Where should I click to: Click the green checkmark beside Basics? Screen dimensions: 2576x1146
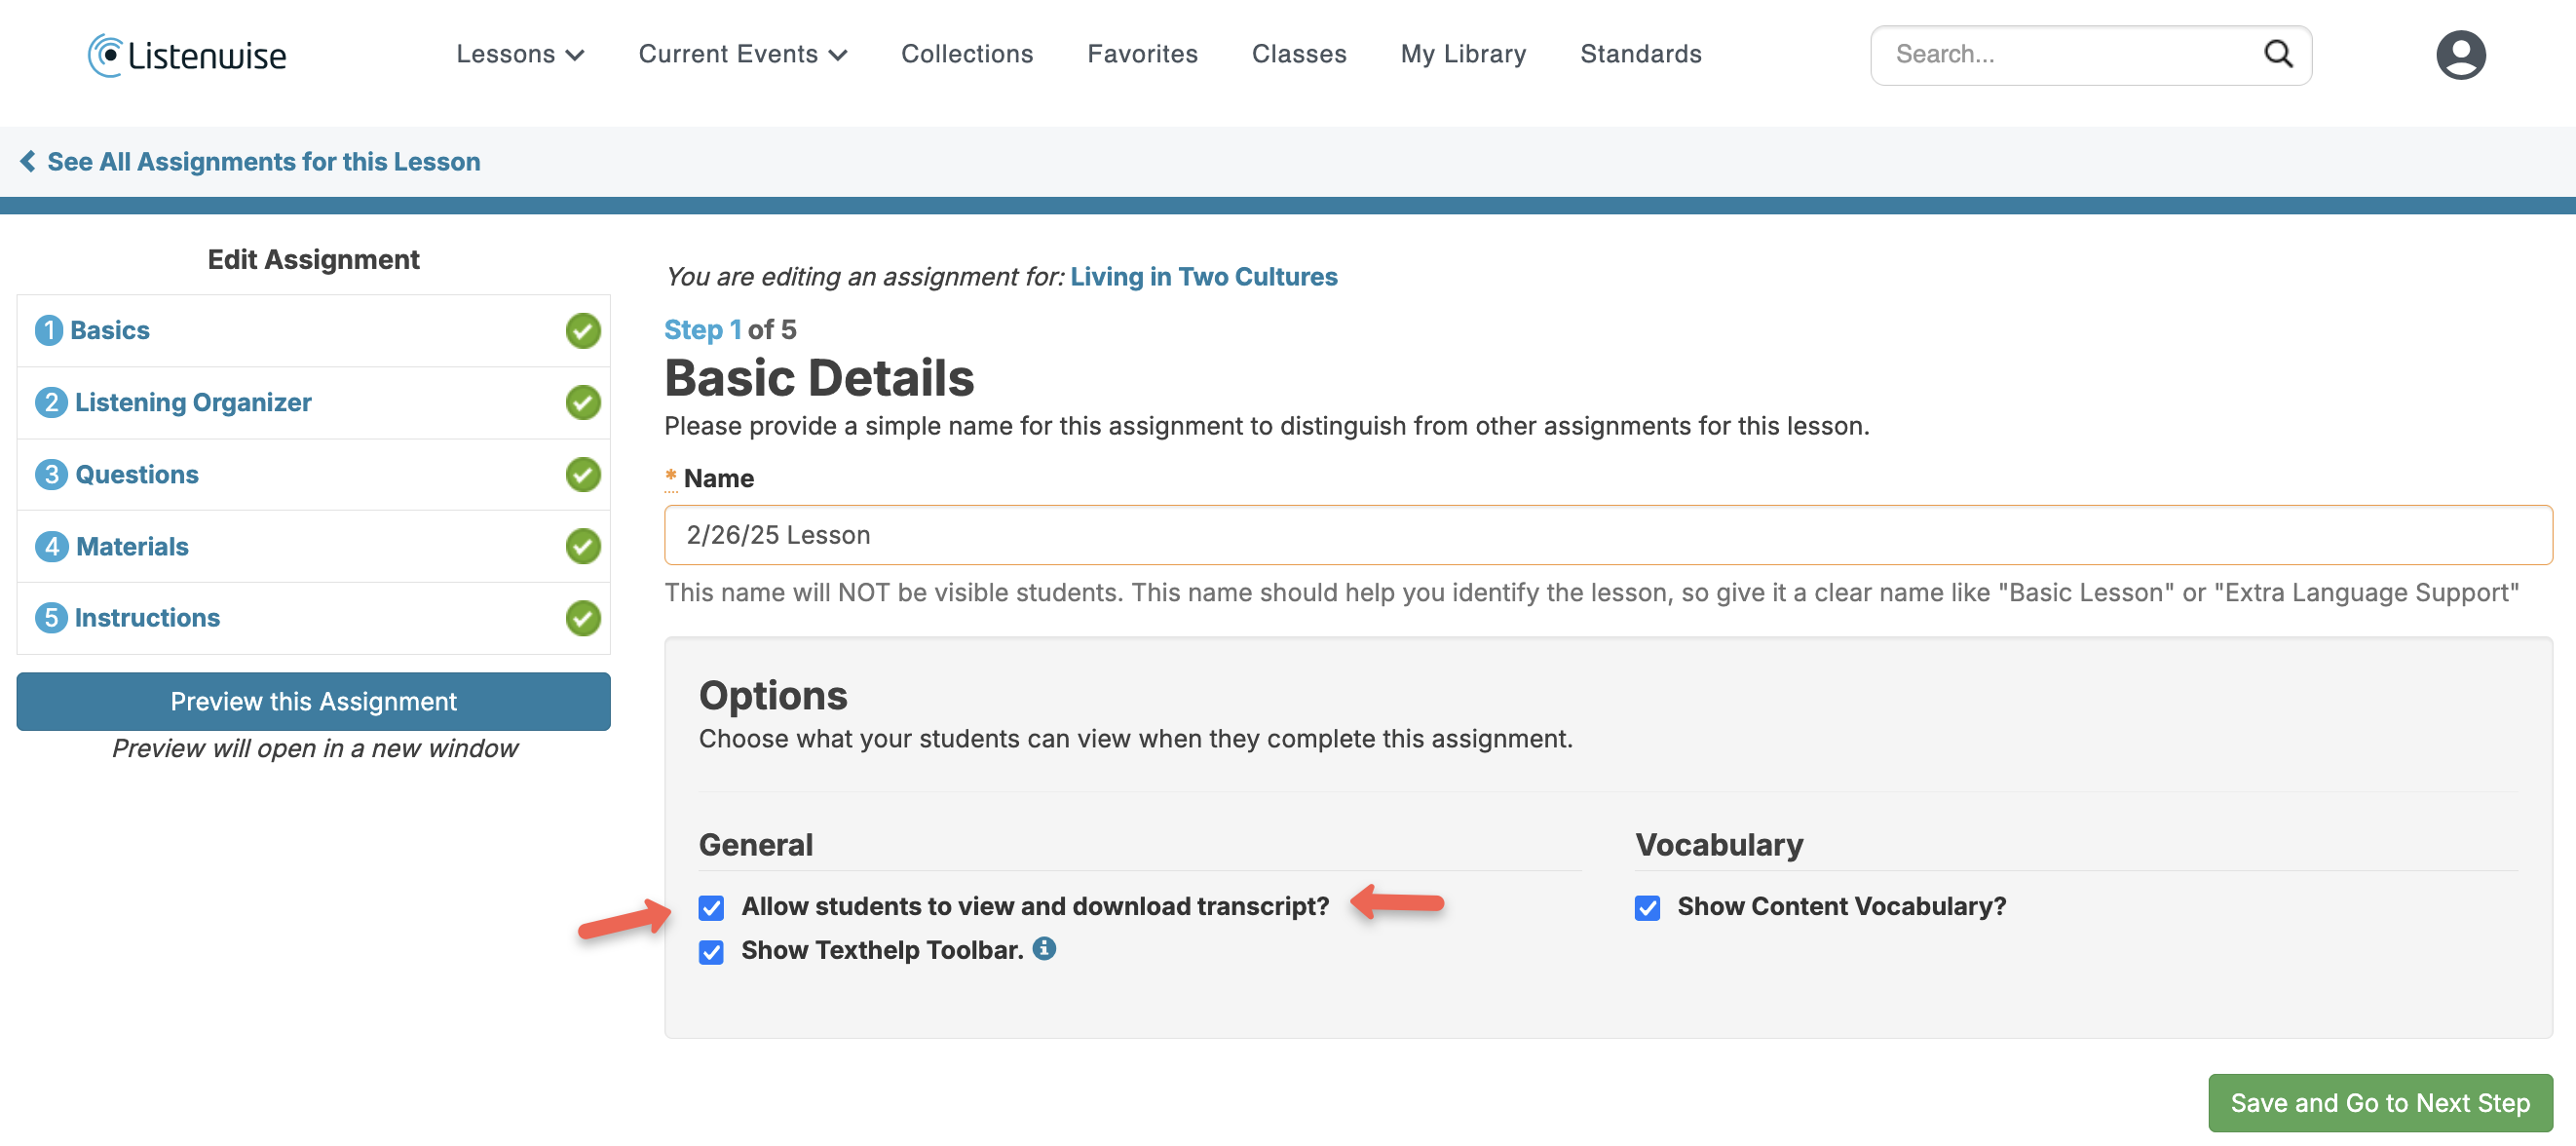point(583,331)
